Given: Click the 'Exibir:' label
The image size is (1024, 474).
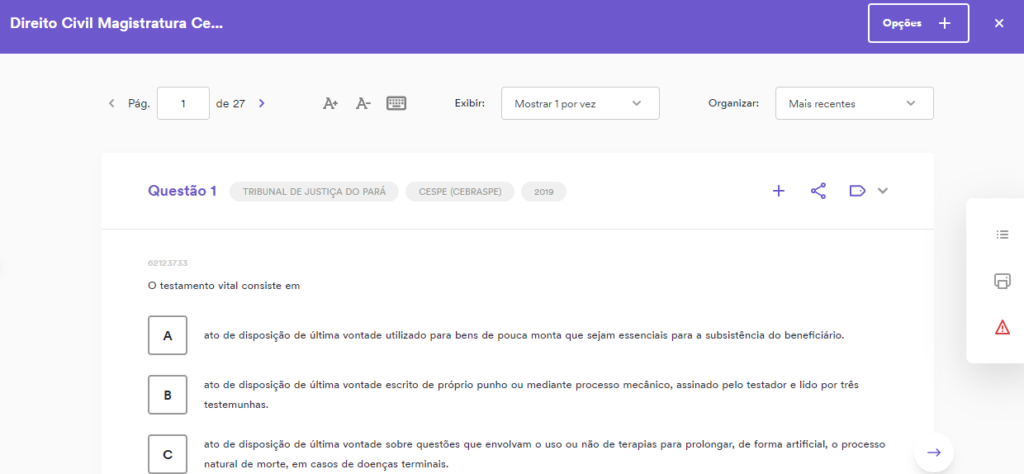Looking at the screenshot, I should [x=470, y=103].
